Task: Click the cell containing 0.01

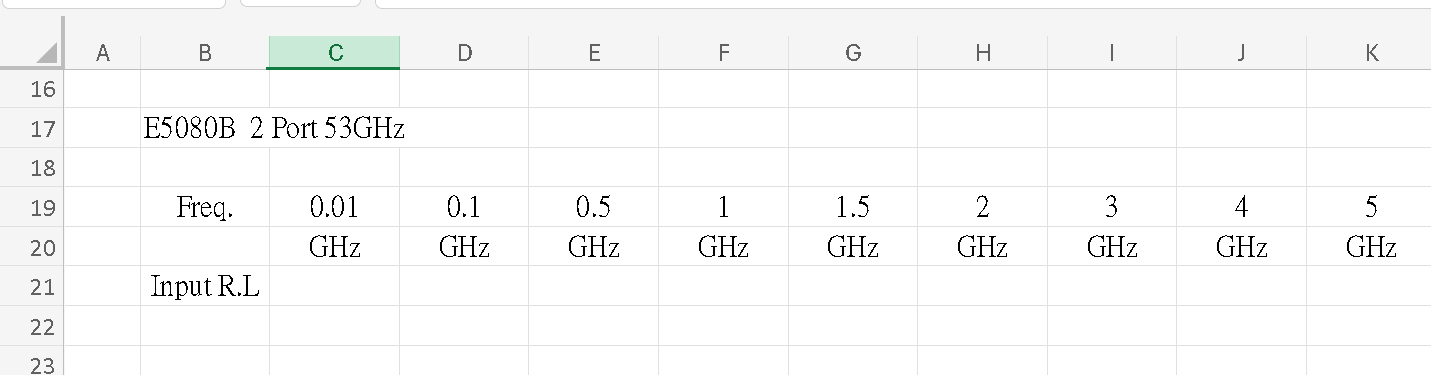Action: pos(334,207)
